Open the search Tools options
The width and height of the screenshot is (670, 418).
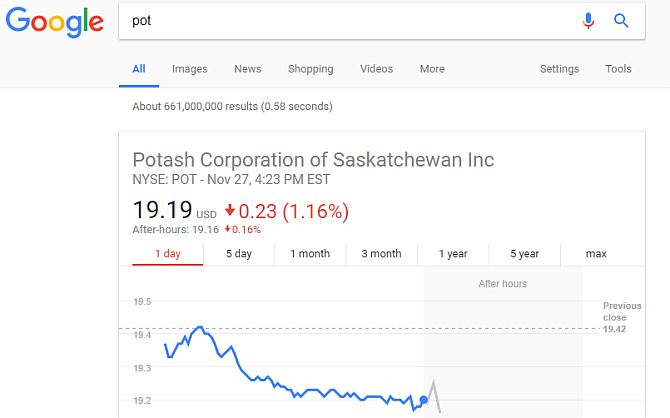click(x=618, y=69)
